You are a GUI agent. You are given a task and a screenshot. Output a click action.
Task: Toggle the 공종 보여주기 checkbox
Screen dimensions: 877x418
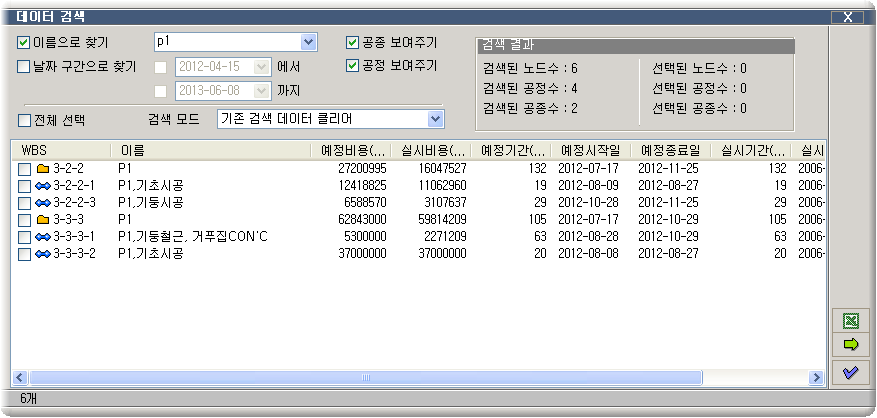pos(352,43)
